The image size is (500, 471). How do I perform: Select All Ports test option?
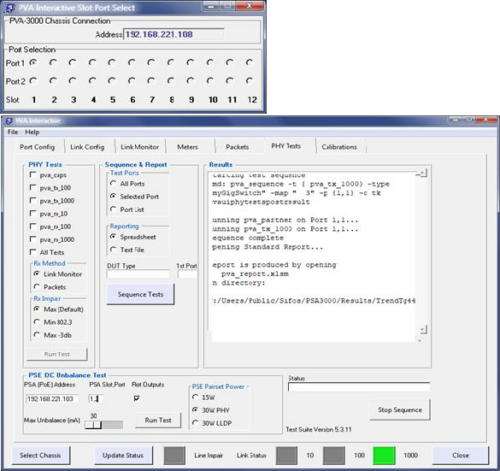click(x=113, y=183)
